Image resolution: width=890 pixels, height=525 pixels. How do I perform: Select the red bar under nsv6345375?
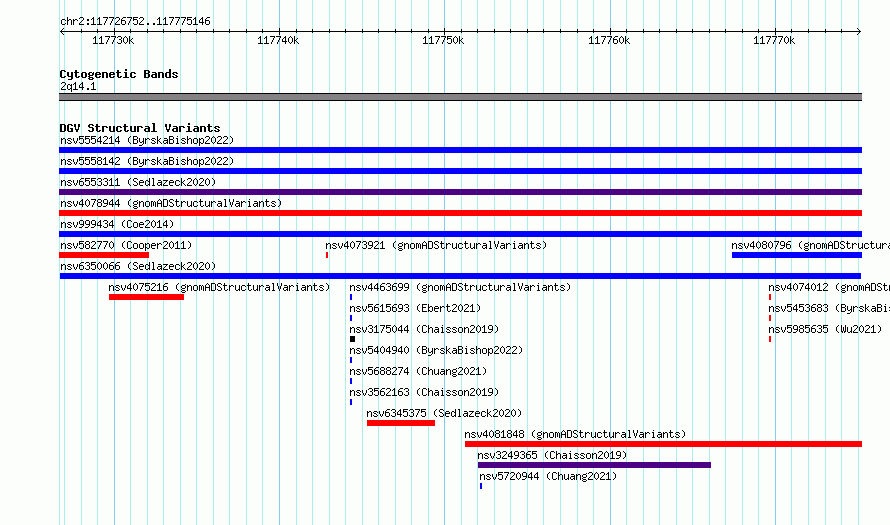(x=401, y=423)
